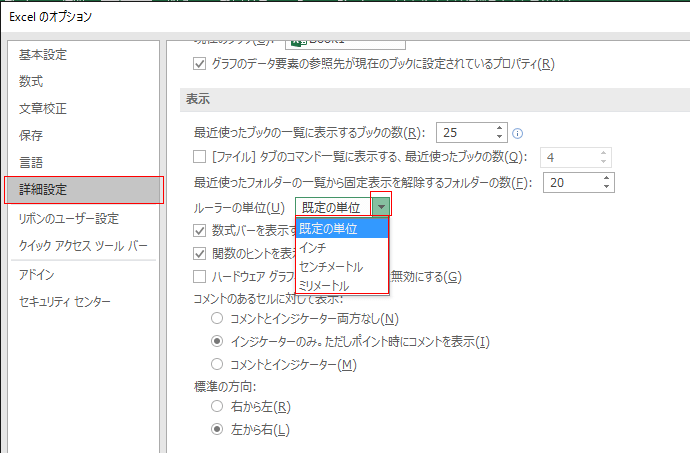Increase the unpinned folders count of 20
Image resolution: width=690 pixels, height=453 pixels.
click(606, 178)
